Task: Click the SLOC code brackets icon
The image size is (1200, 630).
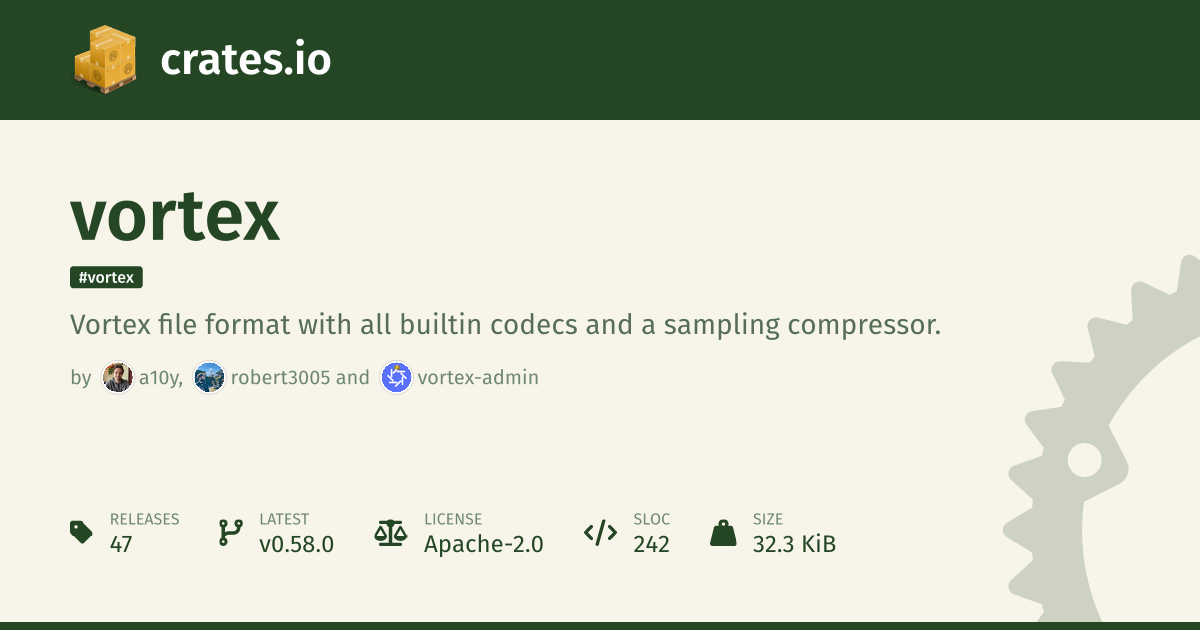Action: [600, 532]
